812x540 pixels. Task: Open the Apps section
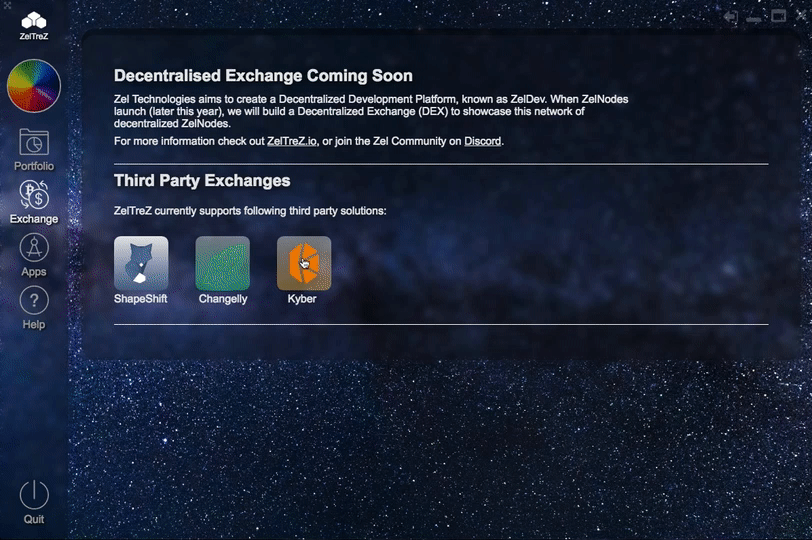(x=34, y=255)
